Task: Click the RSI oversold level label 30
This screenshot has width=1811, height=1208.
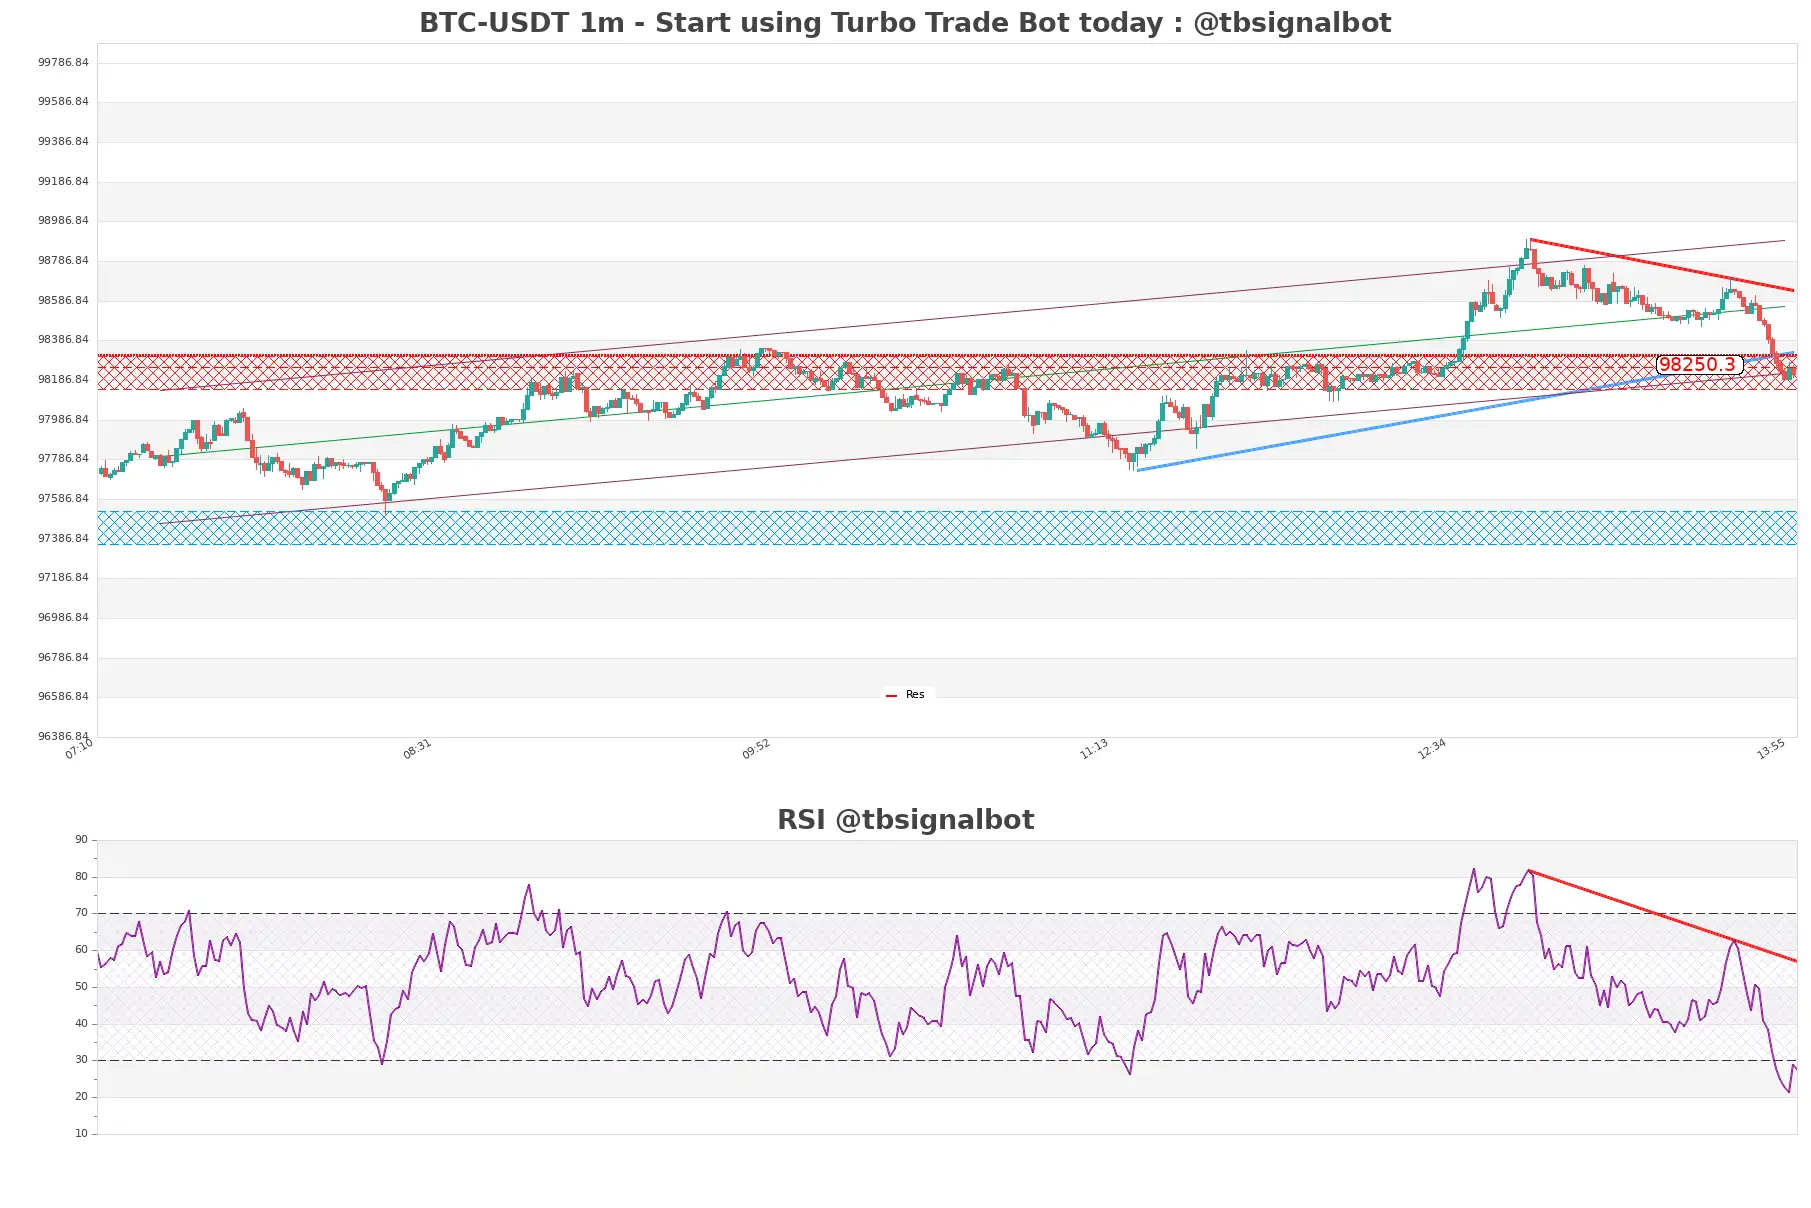Action: tap(82, 1060)
